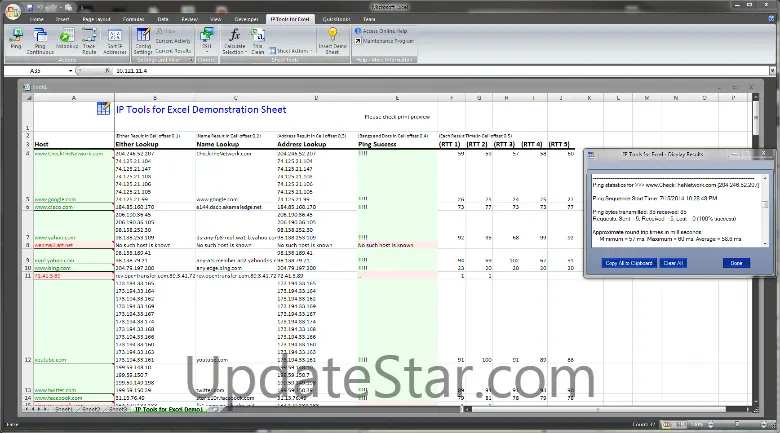
Task: Open the SSH connect tool
Action: click(207, 39)
